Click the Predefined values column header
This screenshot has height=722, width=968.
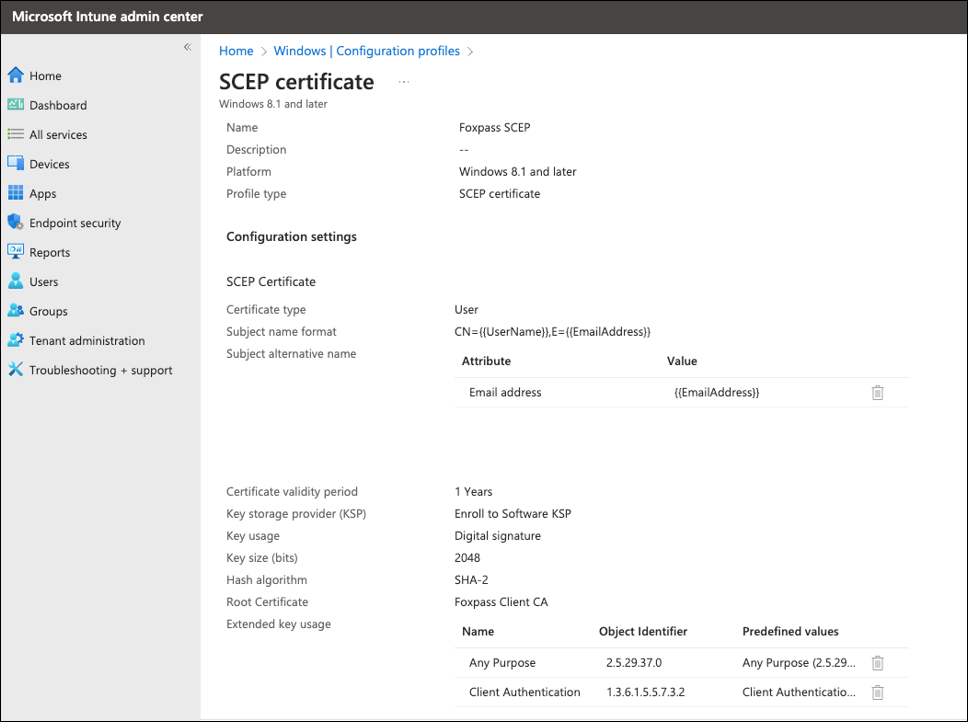pyautogui.click(x=790, y=632)
